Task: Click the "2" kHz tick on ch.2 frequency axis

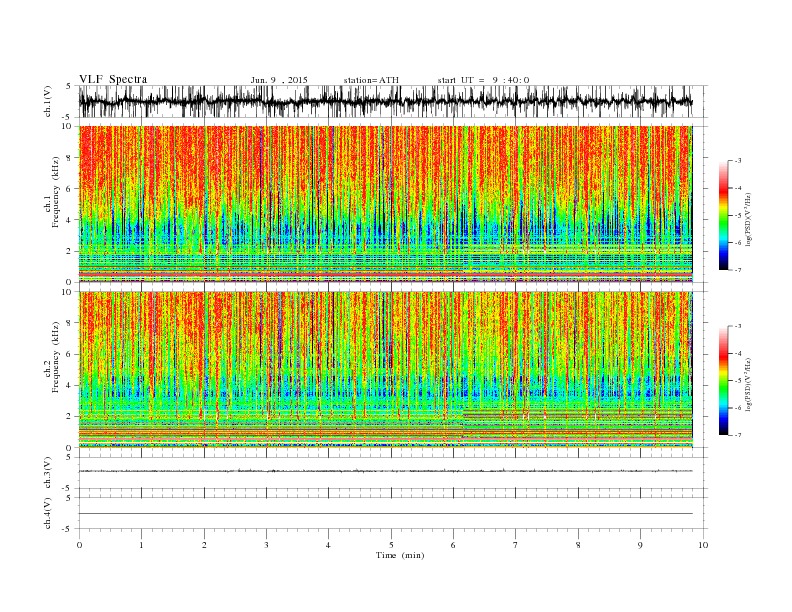Action: [x=70, y=417]
